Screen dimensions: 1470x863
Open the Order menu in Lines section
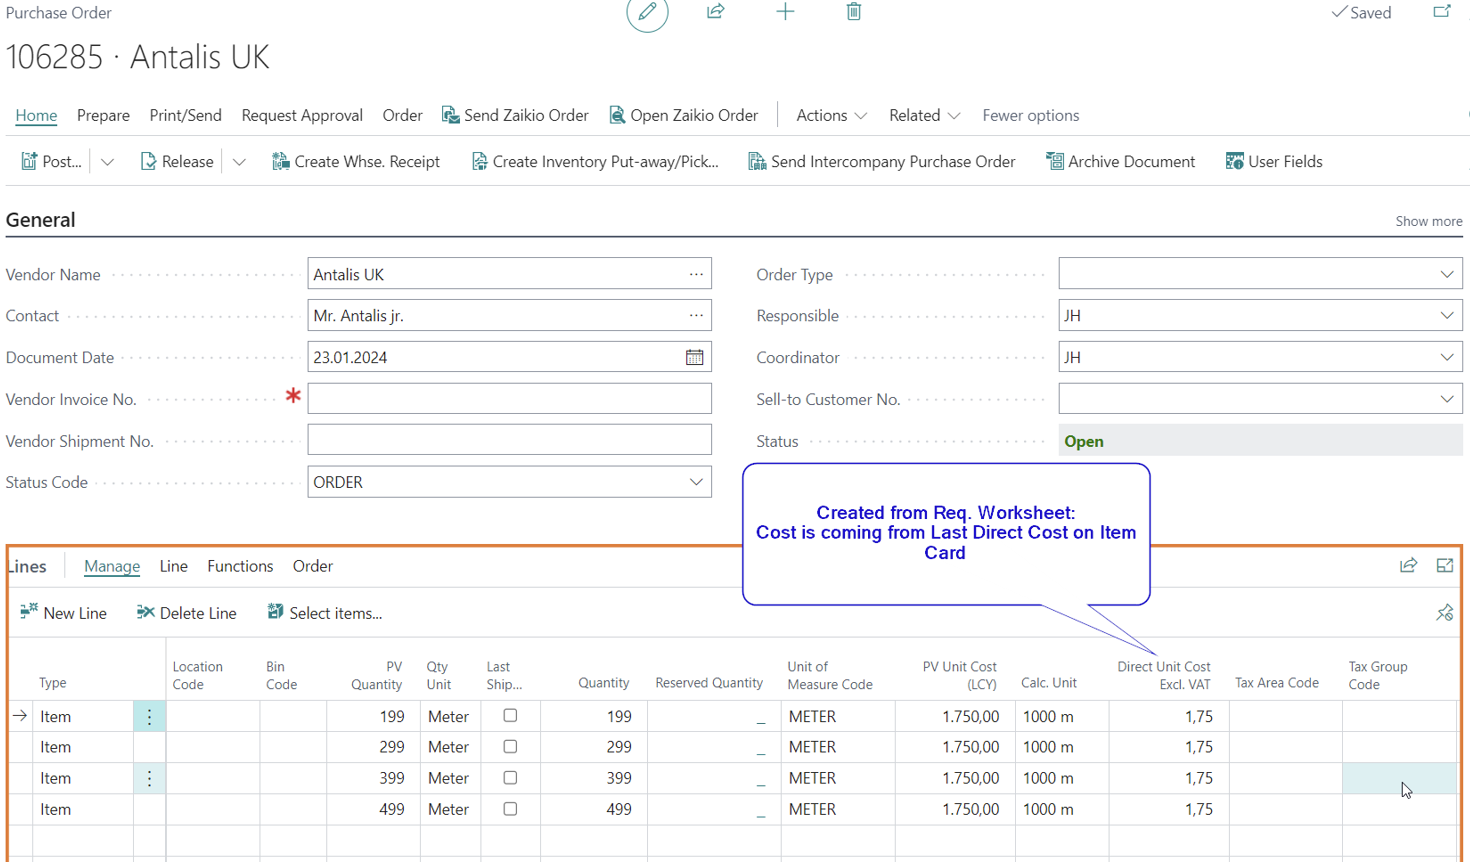pyautogui.click(x=312, y=566)
